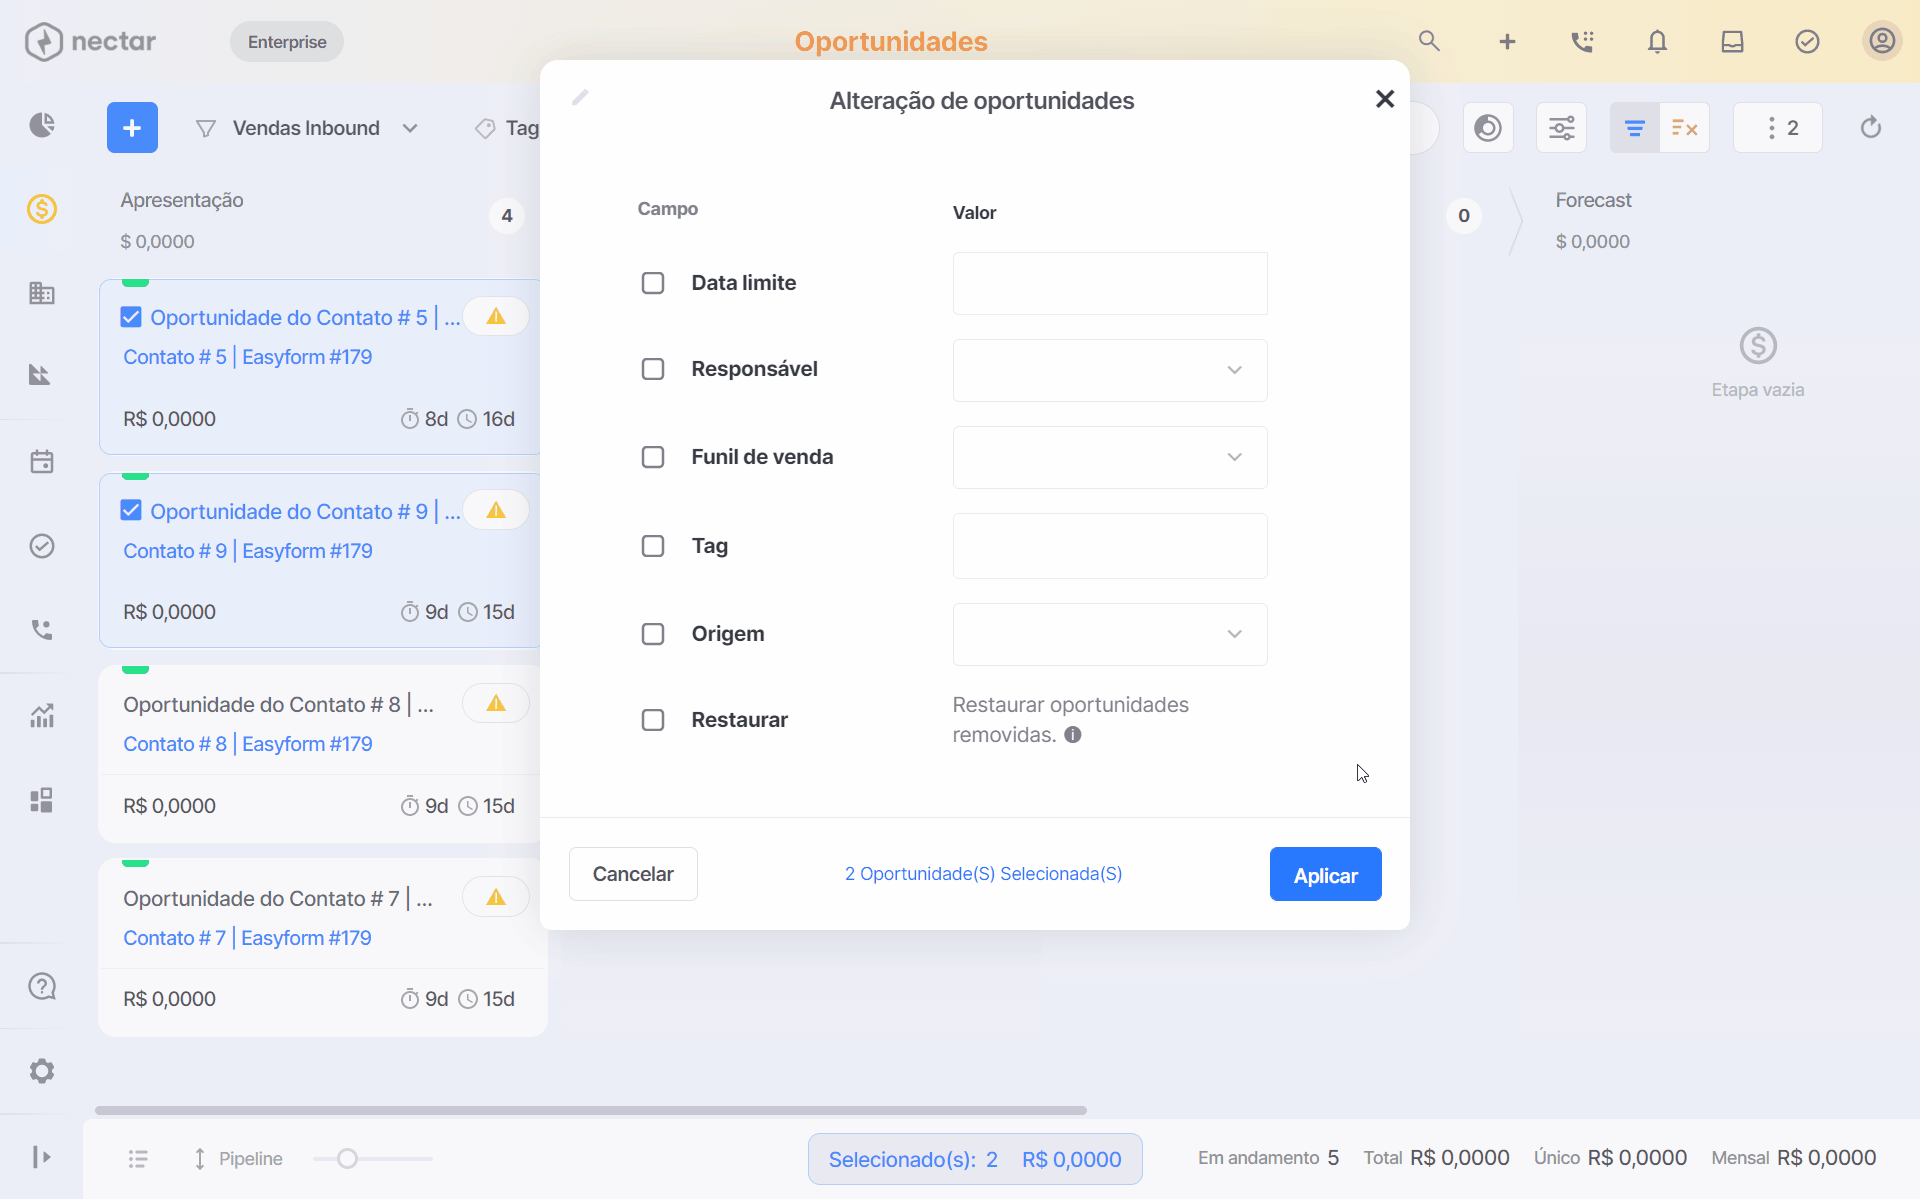Click the Cancelar button
This screenshot has height=1200, width=1920.
(x=633, y=875)
